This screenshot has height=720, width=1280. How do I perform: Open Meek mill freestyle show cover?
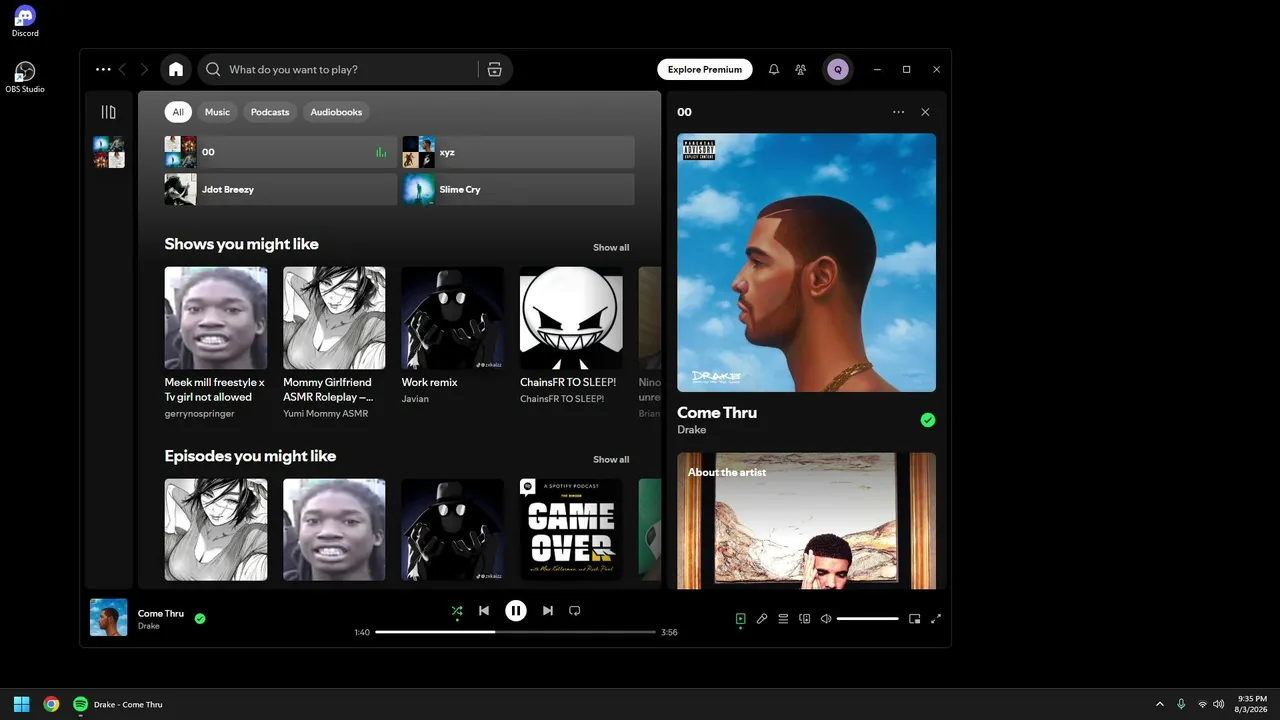(x=216, y=318)
